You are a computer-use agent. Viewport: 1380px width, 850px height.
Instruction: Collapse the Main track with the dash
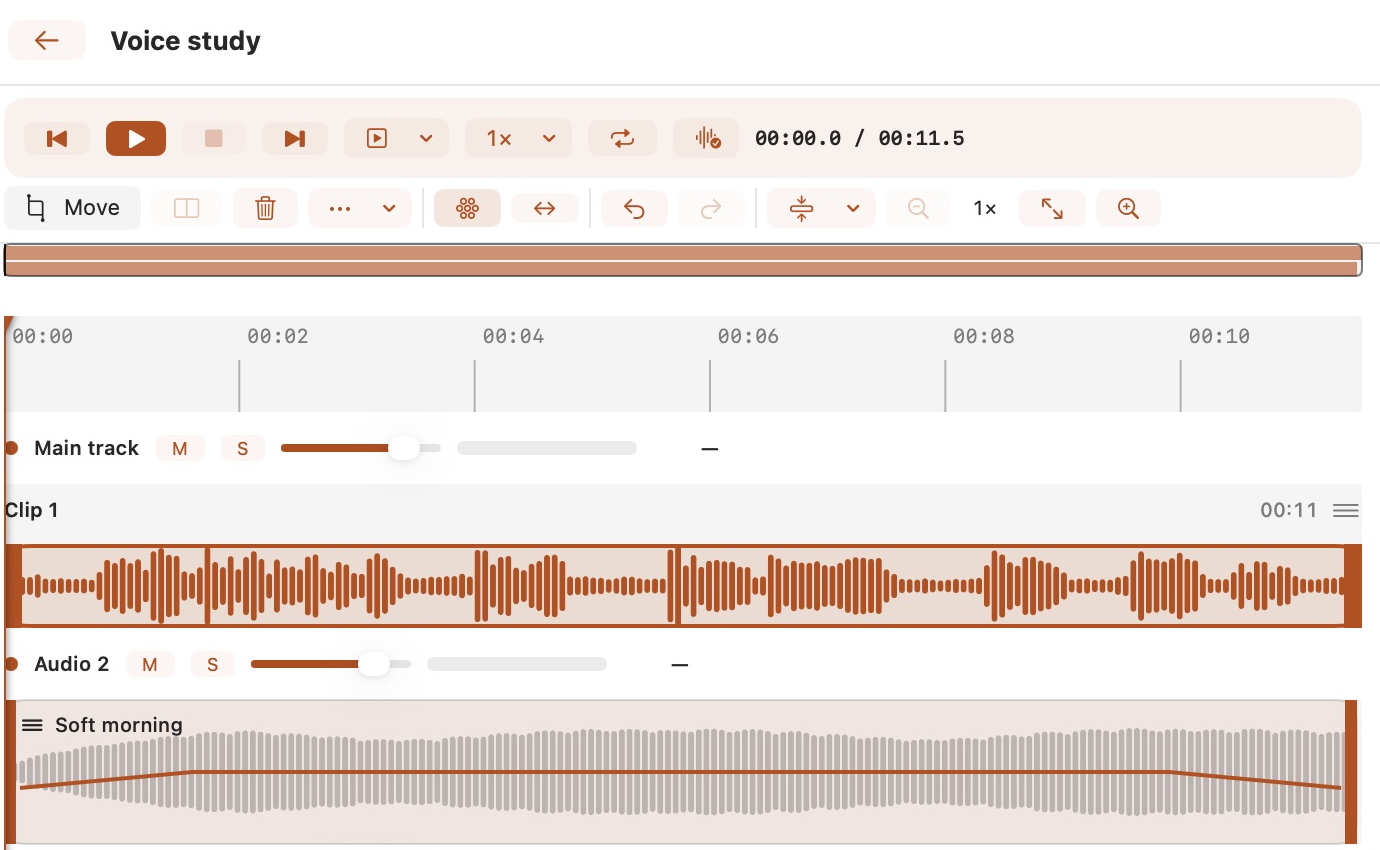710,449
